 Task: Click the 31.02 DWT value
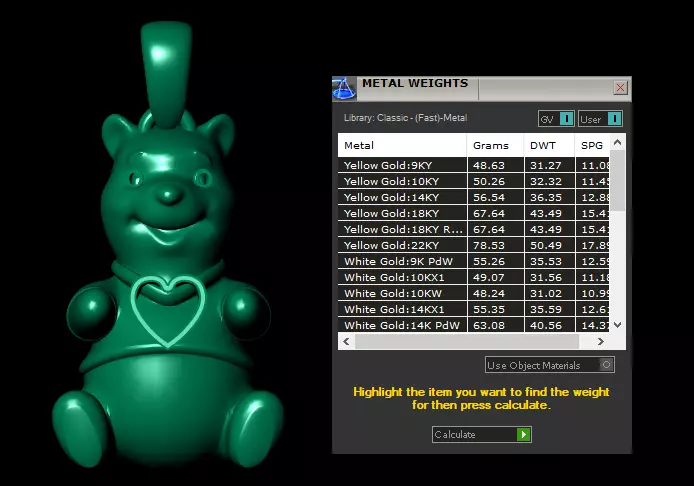click(546, 293)
